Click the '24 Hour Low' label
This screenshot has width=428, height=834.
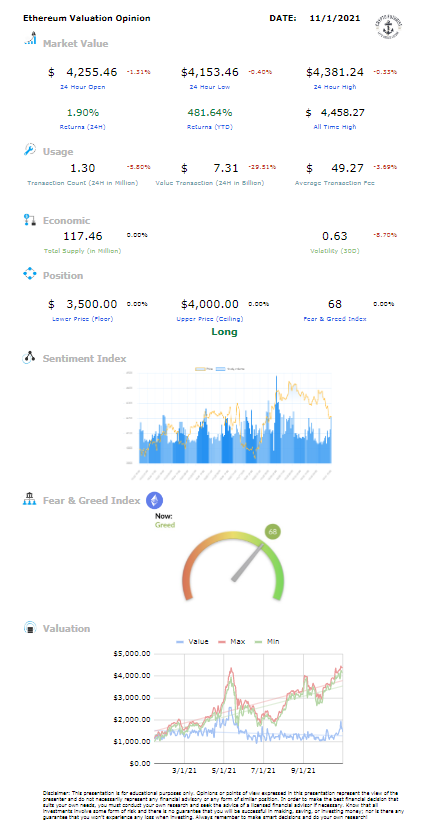coord(209,86)
